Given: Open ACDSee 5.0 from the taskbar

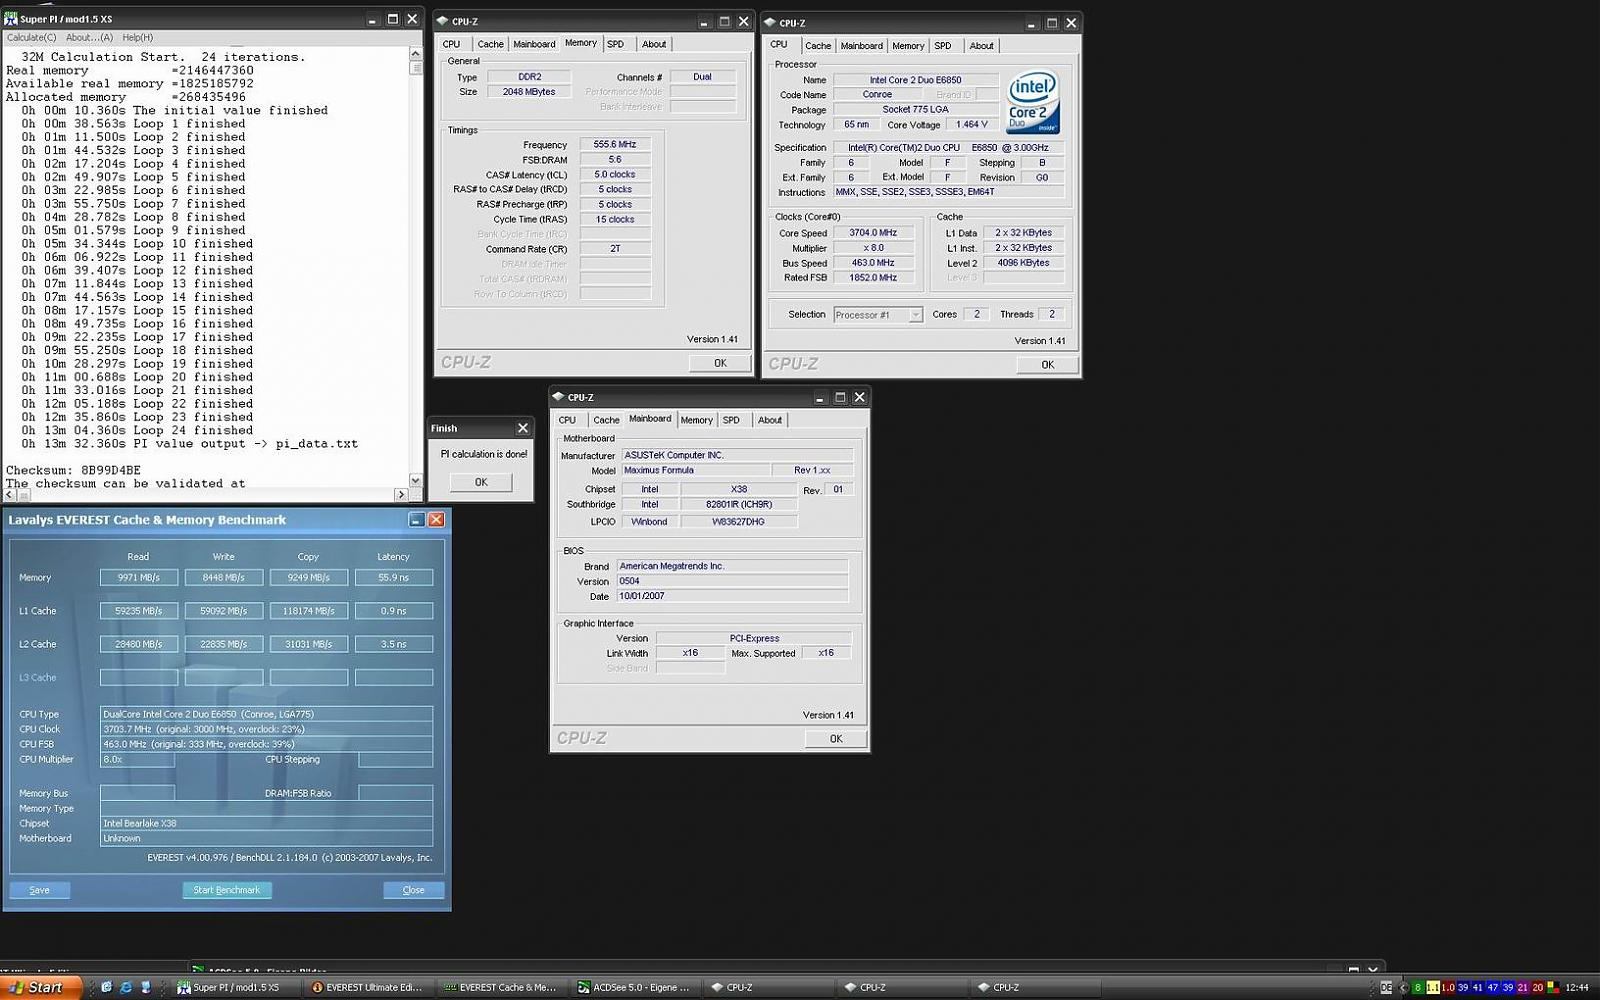Looking at the screenshot, I should [634, 987].
